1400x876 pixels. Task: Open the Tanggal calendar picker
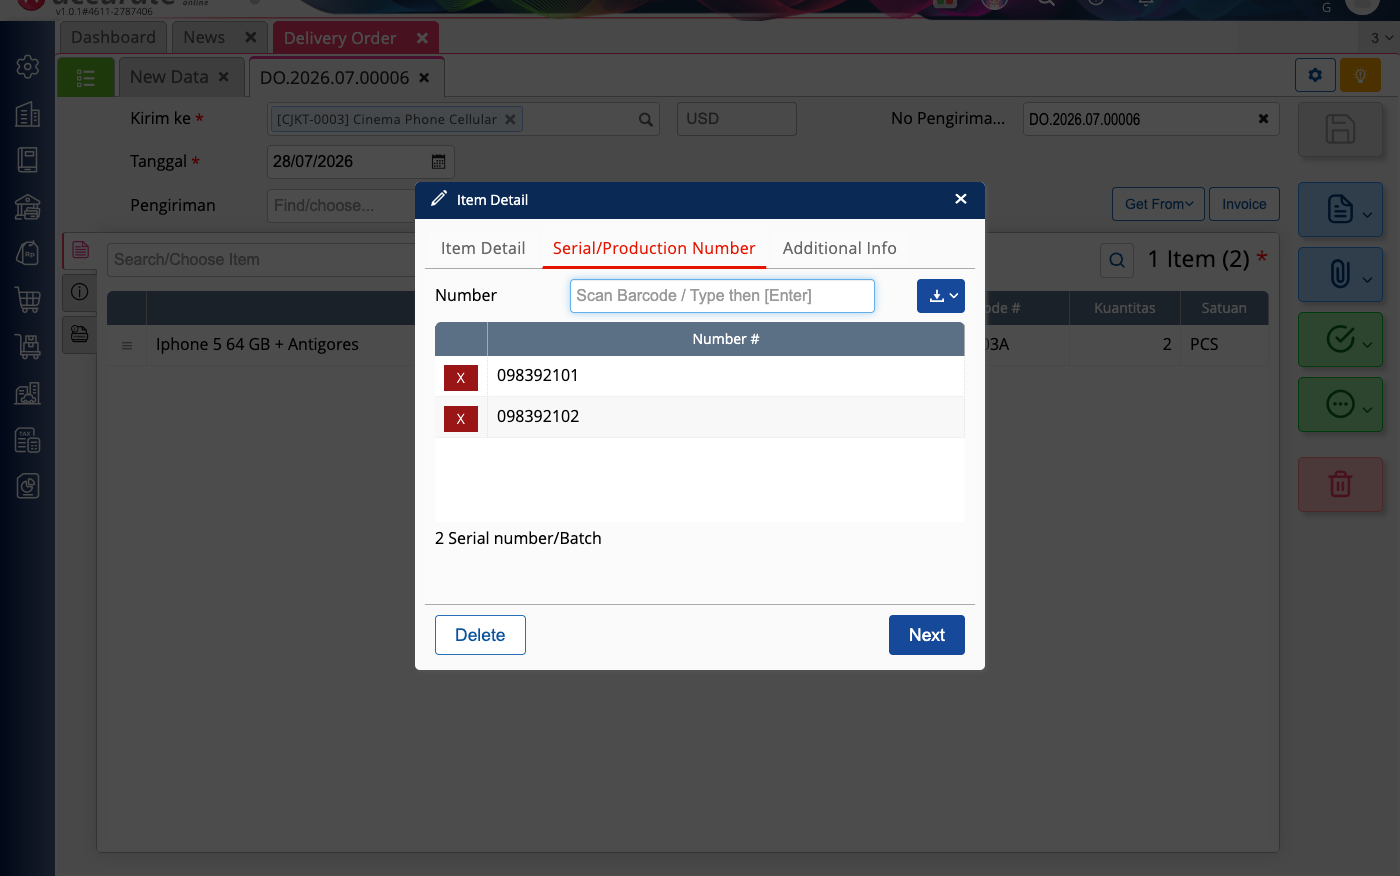[438, 161]
